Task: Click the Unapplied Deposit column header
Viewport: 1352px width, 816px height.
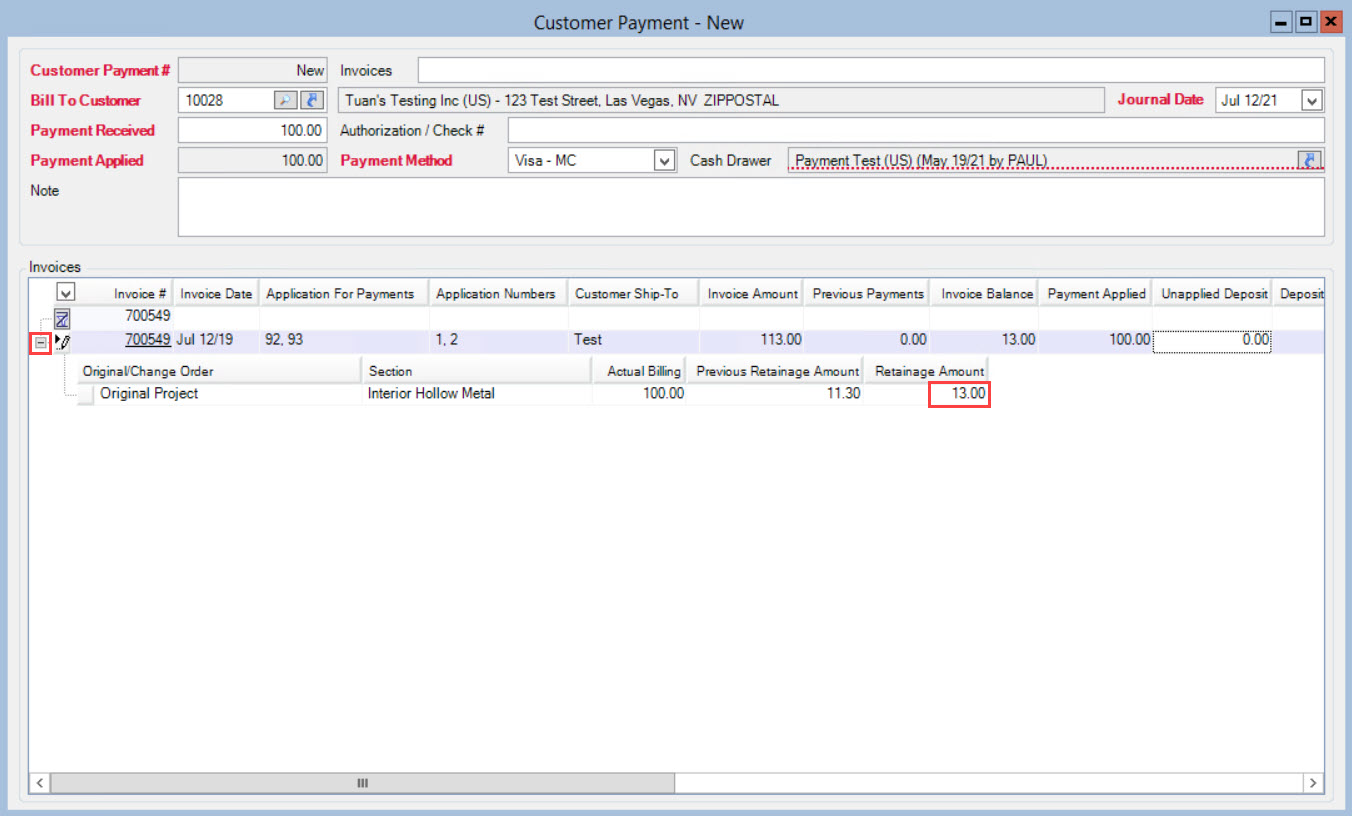Action: coord(1212,294)
